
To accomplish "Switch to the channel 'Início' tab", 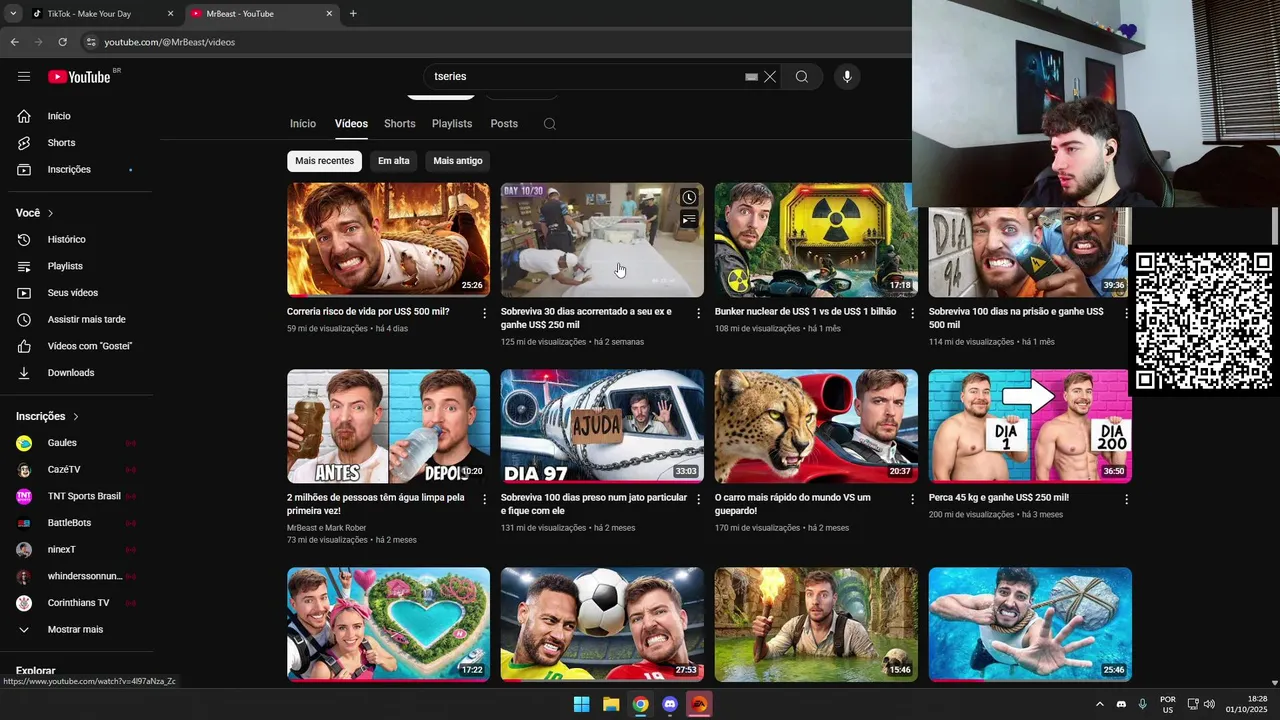I will pos(303,124).
